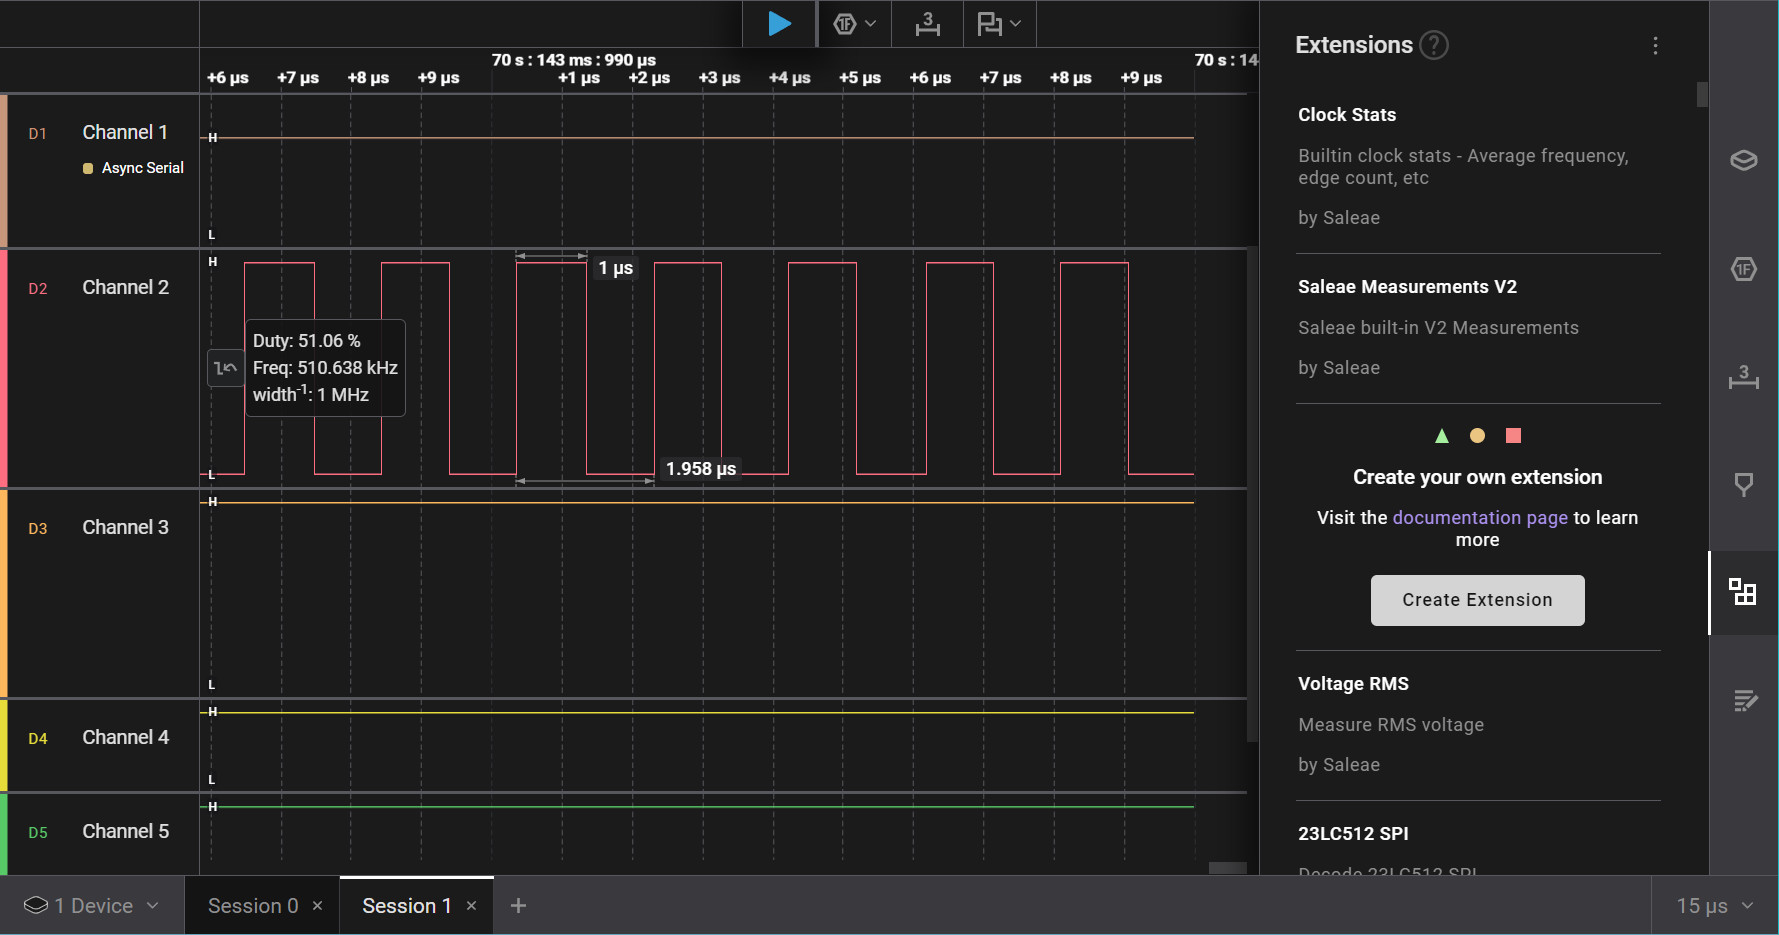The image size is (1779, 935).
Task: Follow the documentation page link
Action: tap(1479, 518)
